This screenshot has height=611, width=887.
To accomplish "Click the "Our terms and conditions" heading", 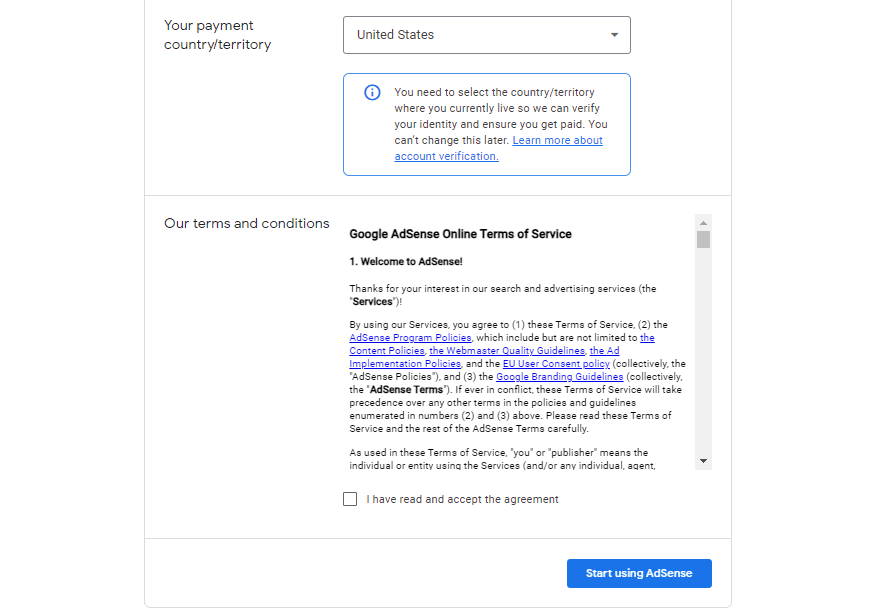I will tap(247, 223).
